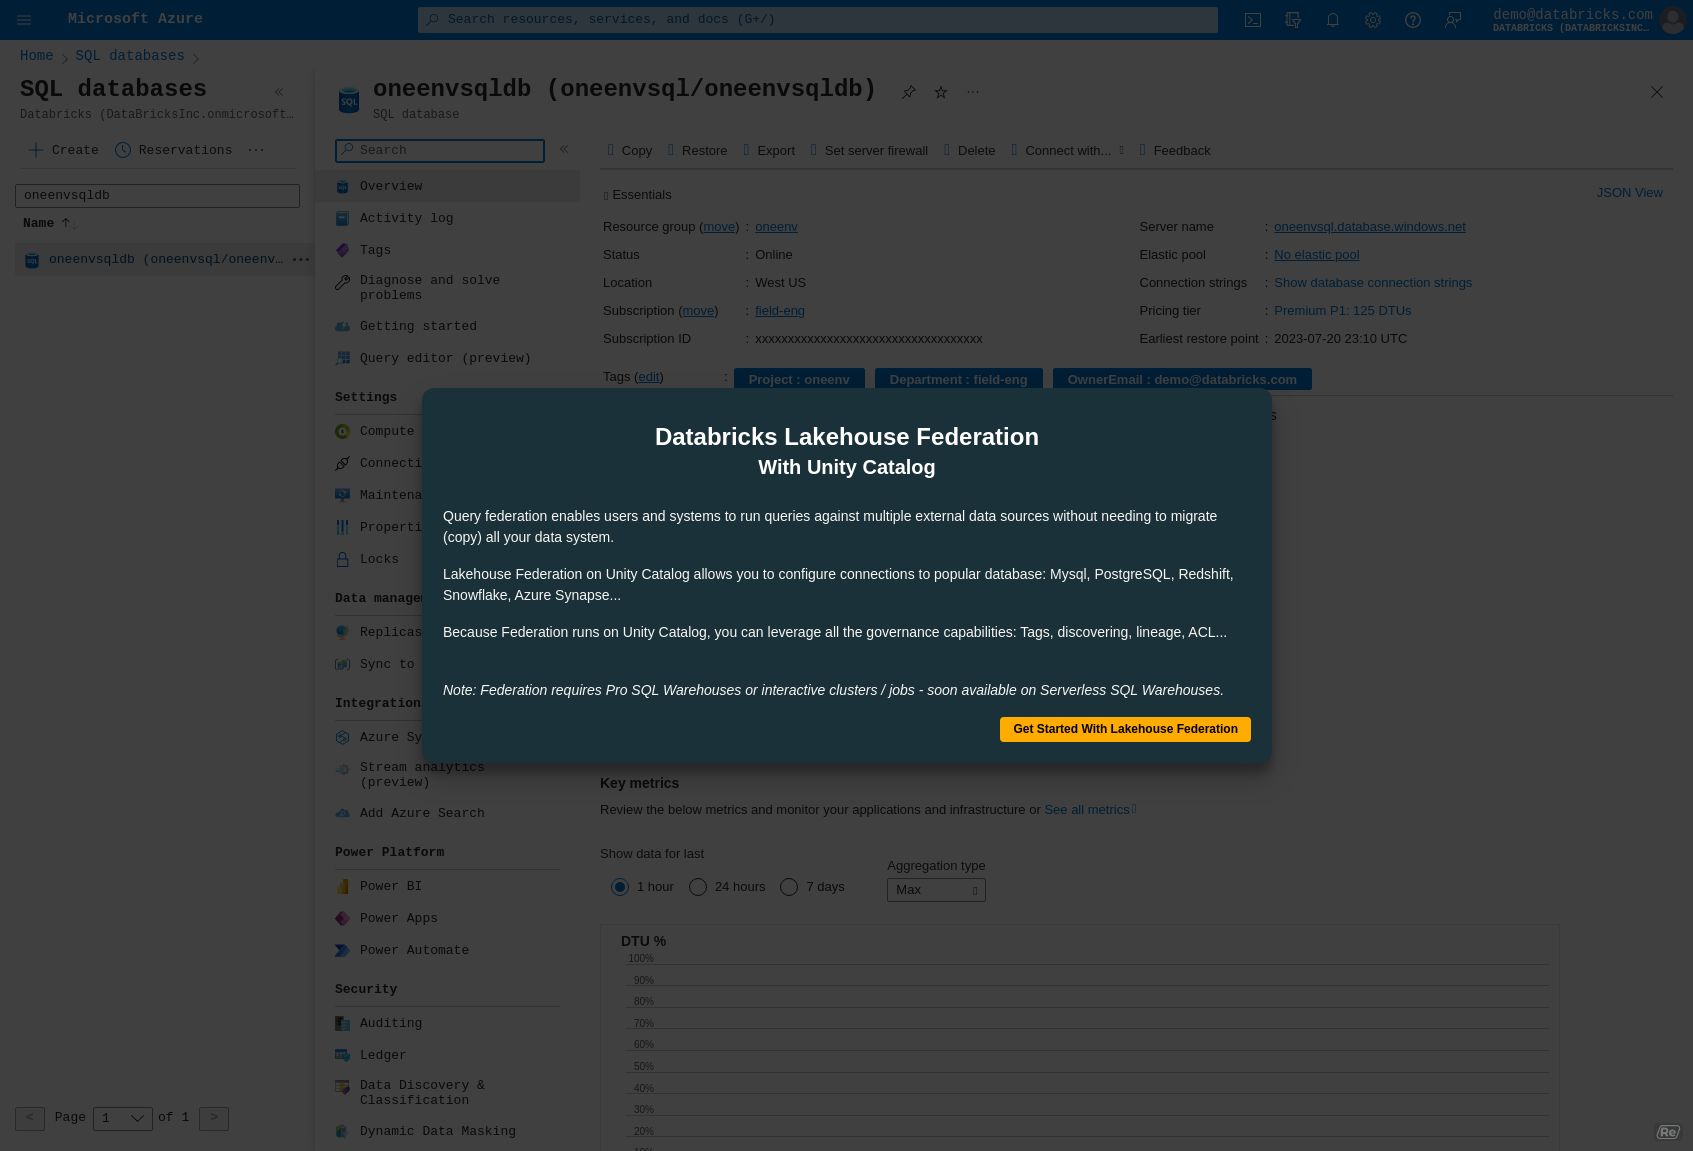The image size is (1693, 1151).
Task: Choose the 7 days radio option
Action: click(x=789, y=887)
